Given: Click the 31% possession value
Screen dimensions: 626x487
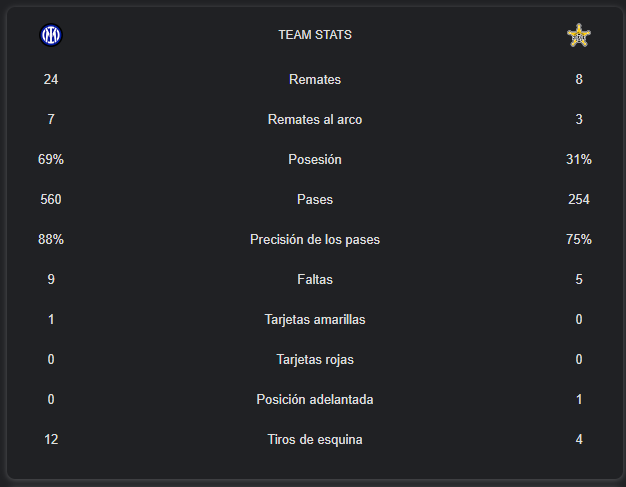Looking at the screenshot, I should pyautogui.click(x=579, y=159).
